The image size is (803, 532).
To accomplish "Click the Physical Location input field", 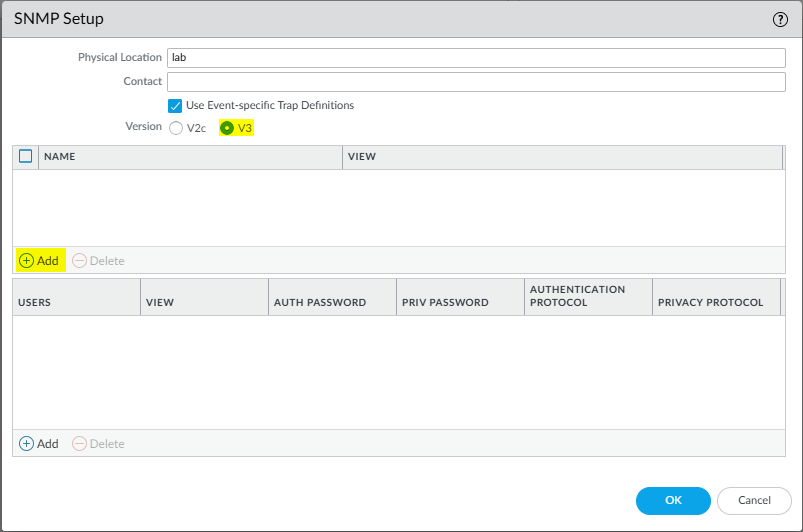I will 476,58.
